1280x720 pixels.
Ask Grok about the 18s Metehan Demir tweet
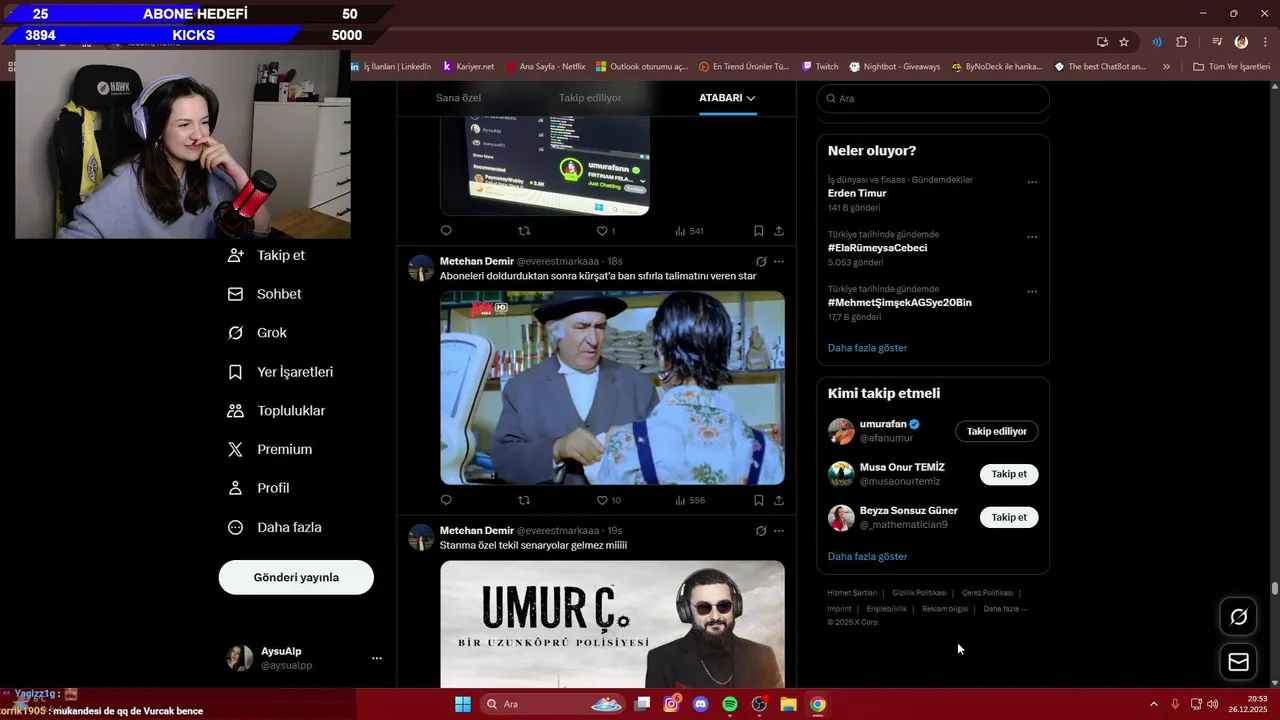point(761,262)
